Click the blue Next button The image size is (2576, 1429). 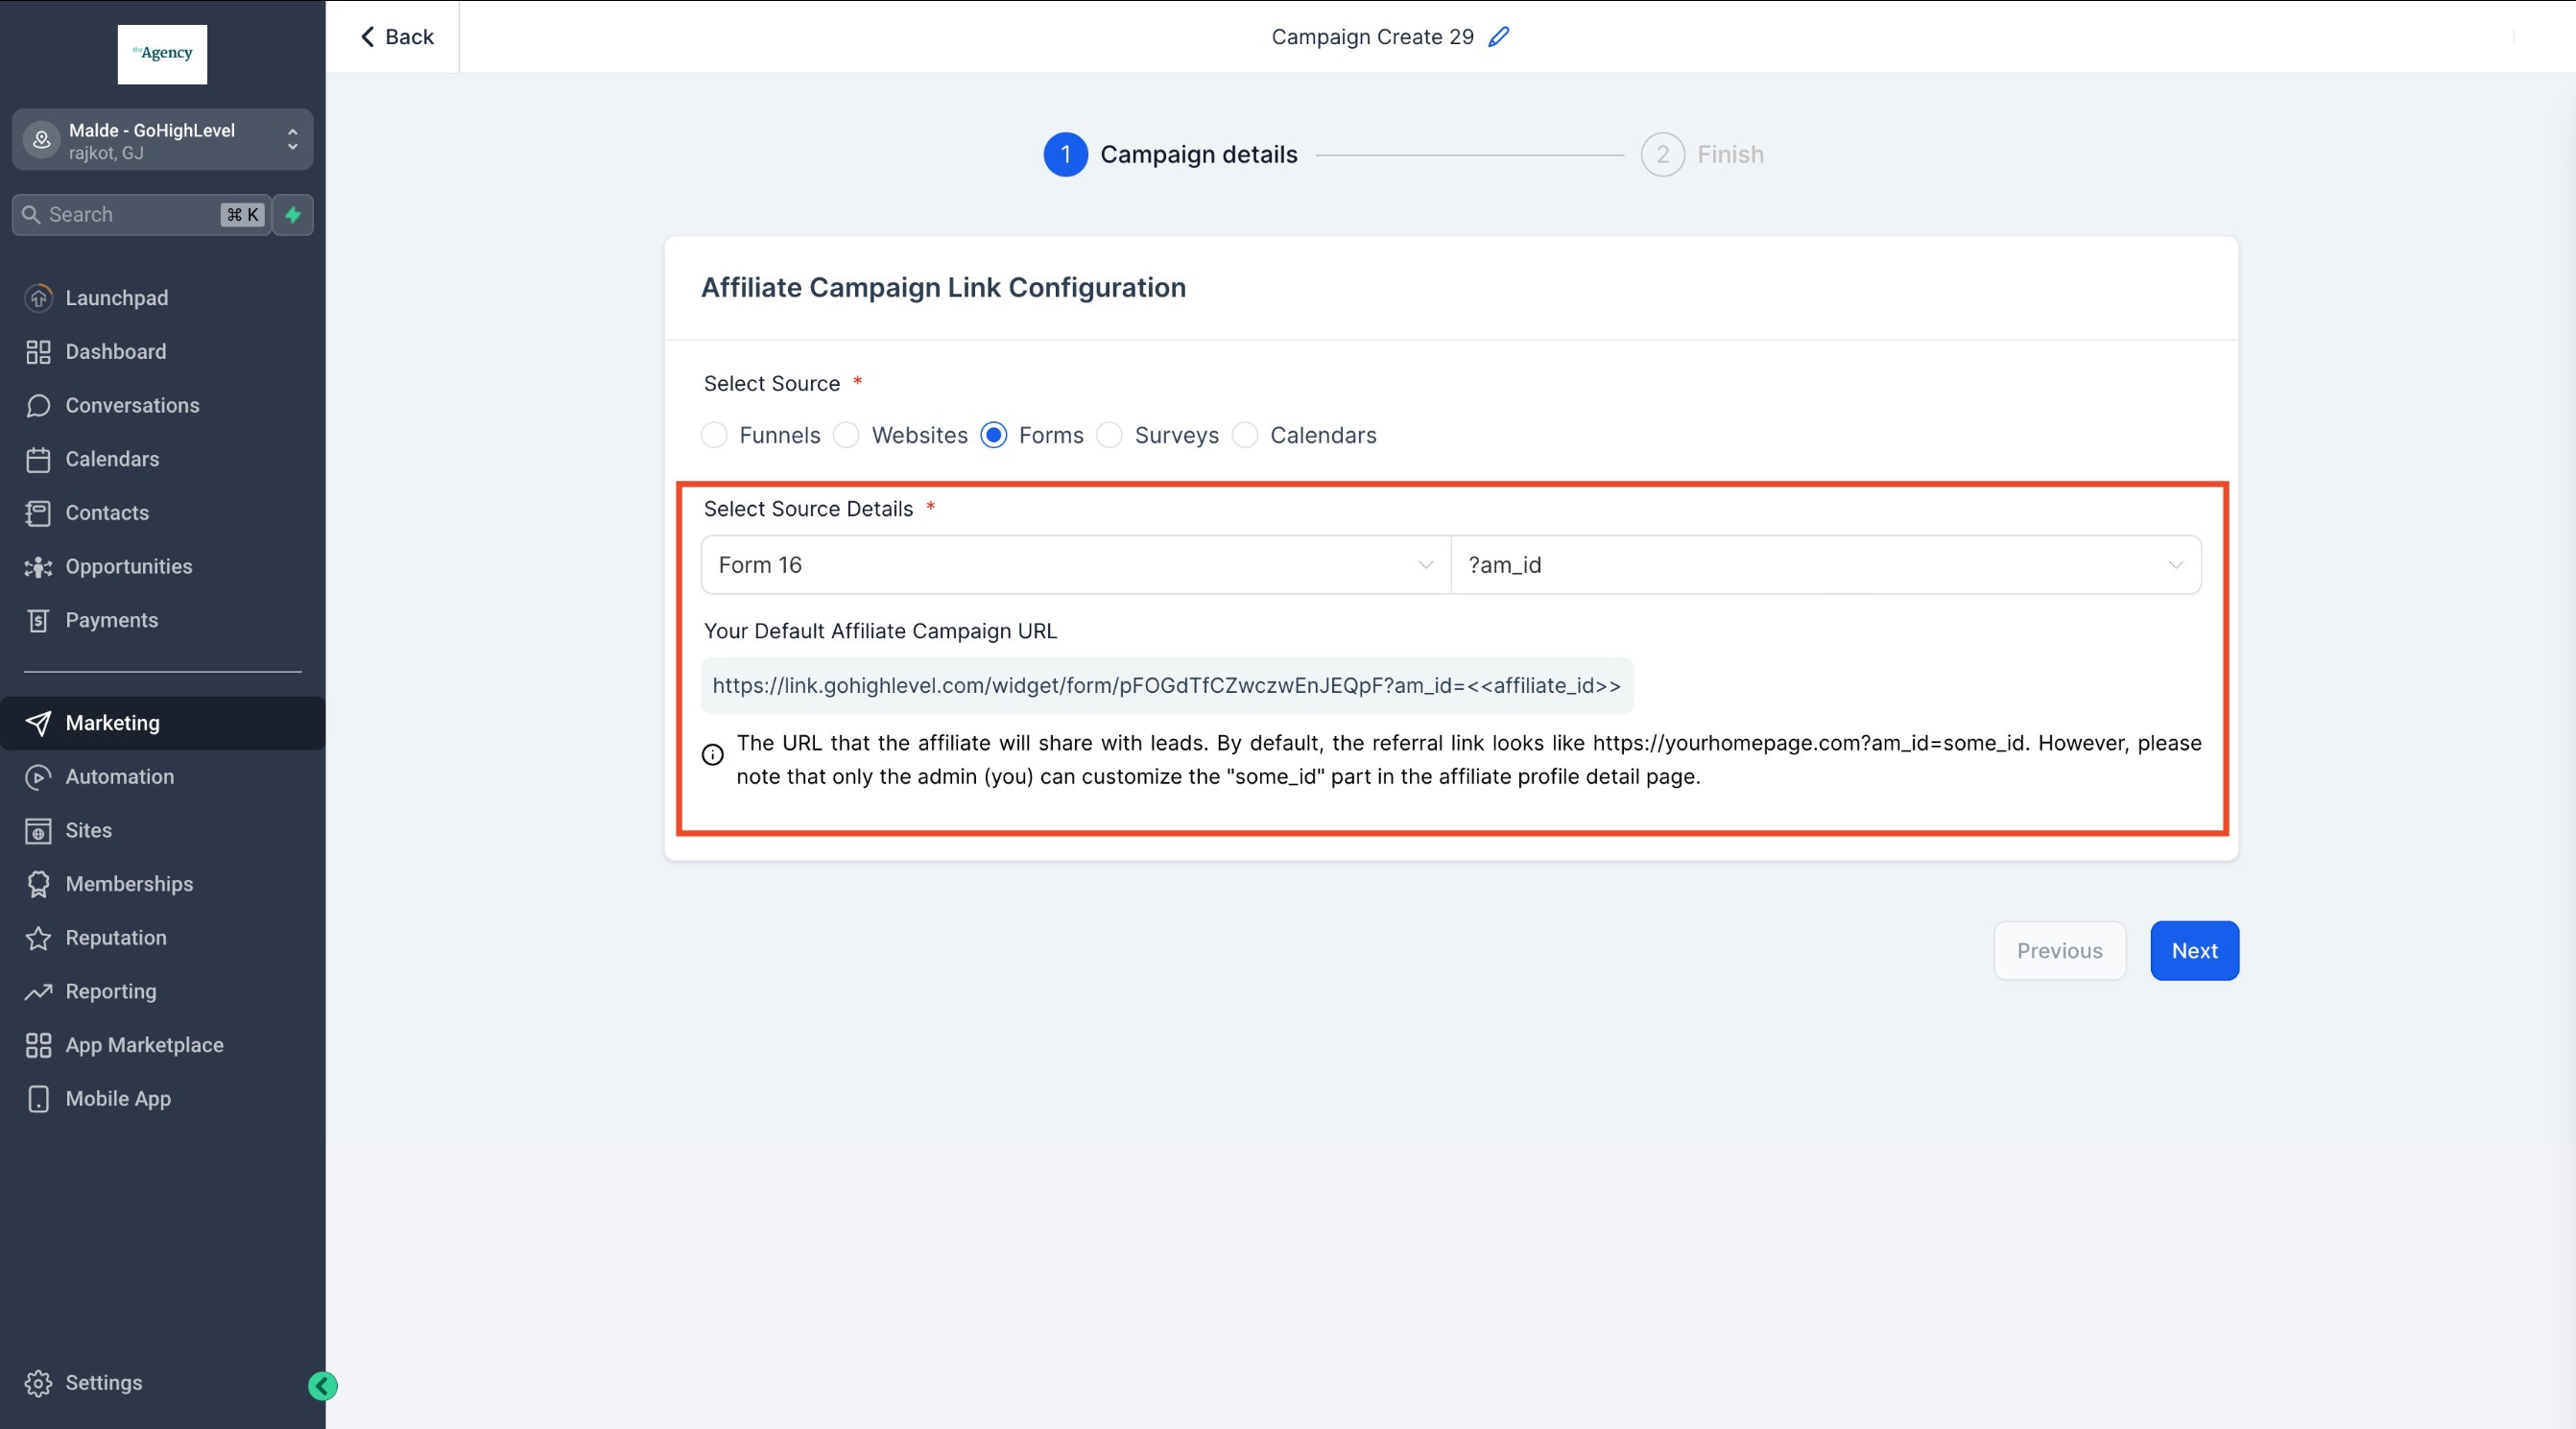[2194, 950]
